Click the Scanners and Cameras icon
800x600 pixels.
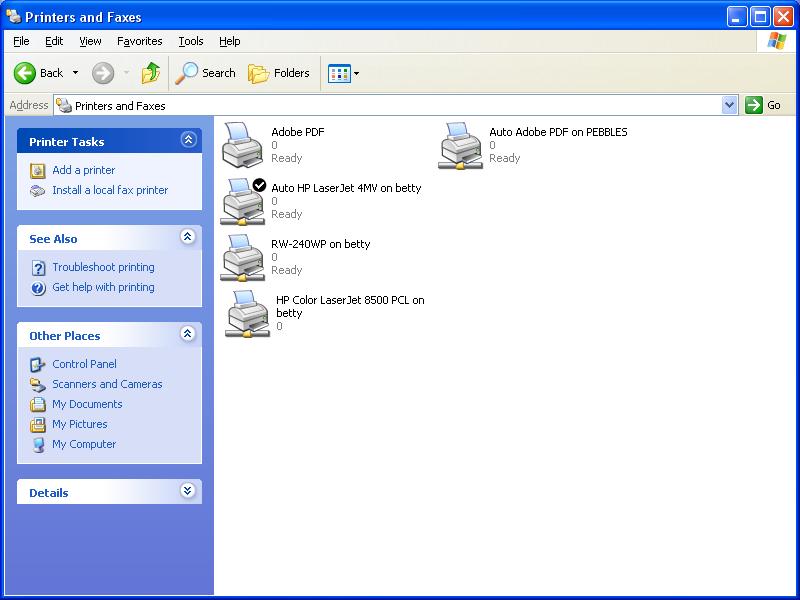point(38,385)
